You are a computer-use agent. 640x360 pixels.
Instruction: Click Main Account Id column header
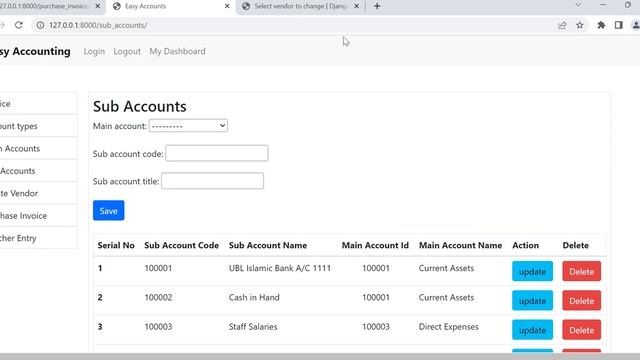tap(375, 245)
